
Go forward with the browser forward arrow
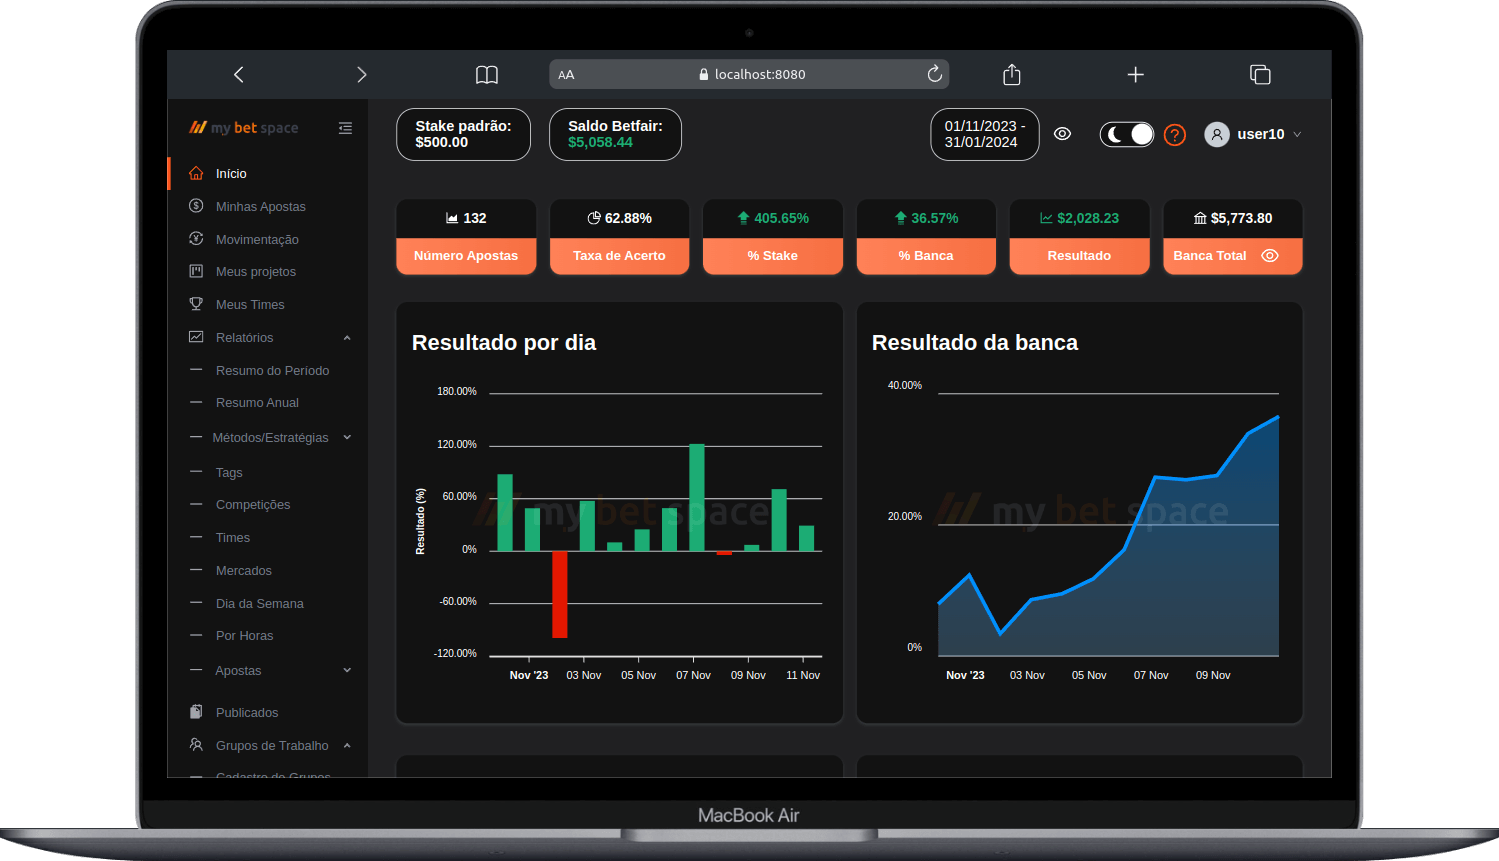(x=361, y=74)
